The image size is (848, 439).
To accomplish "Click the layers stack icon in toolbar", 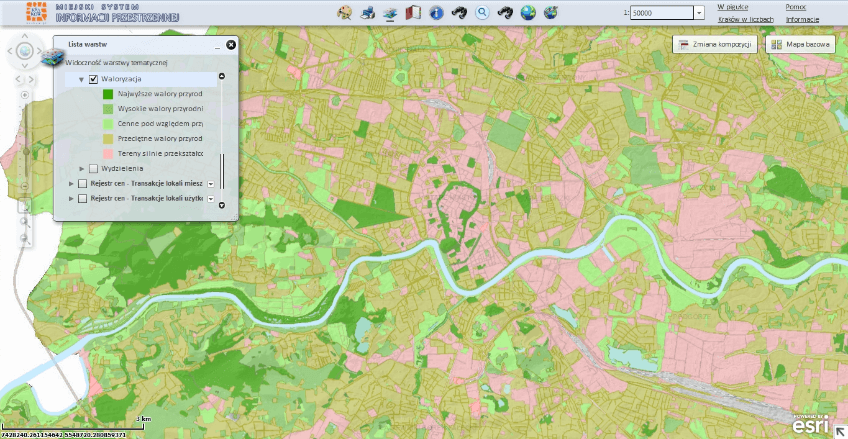I will pos(390,13).
